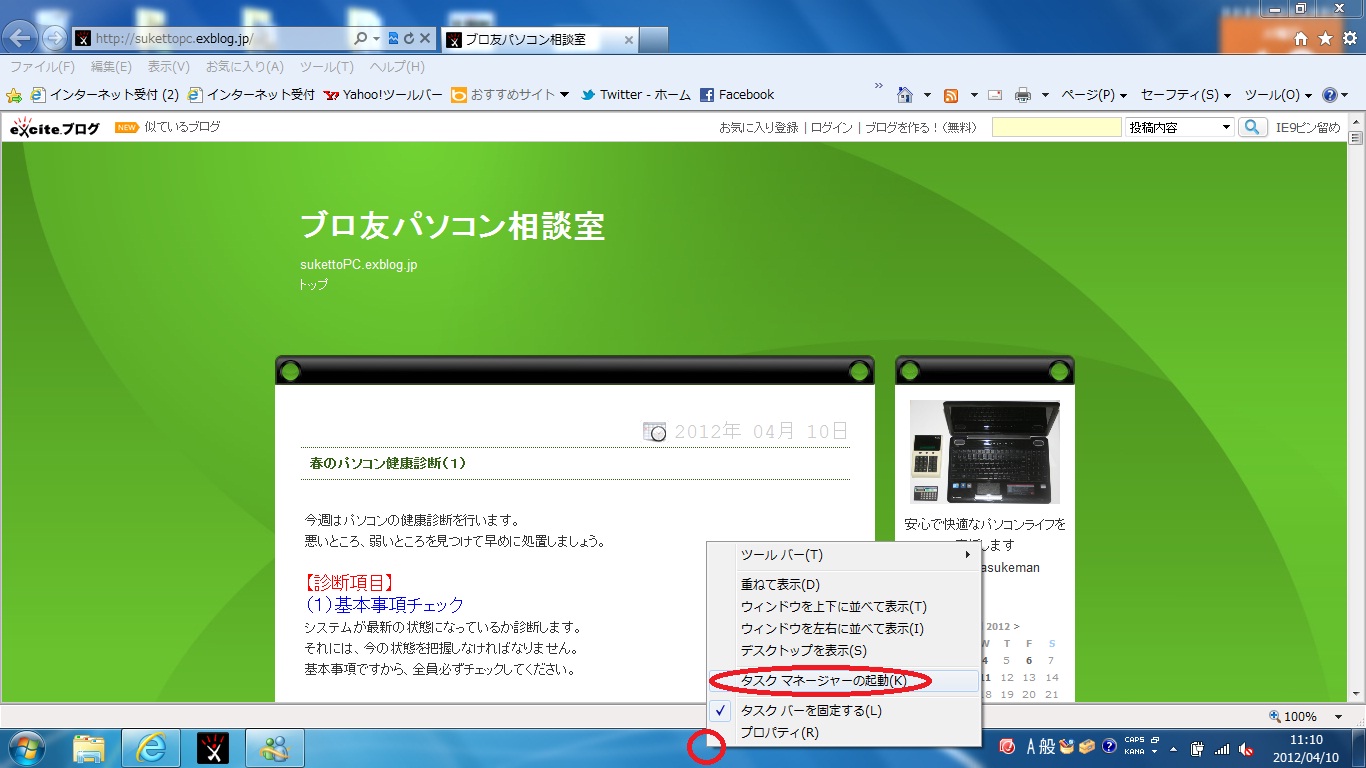Click the IME Help question mark icon
Screen dimensions: 1366x768
[x=1109, y=746]
